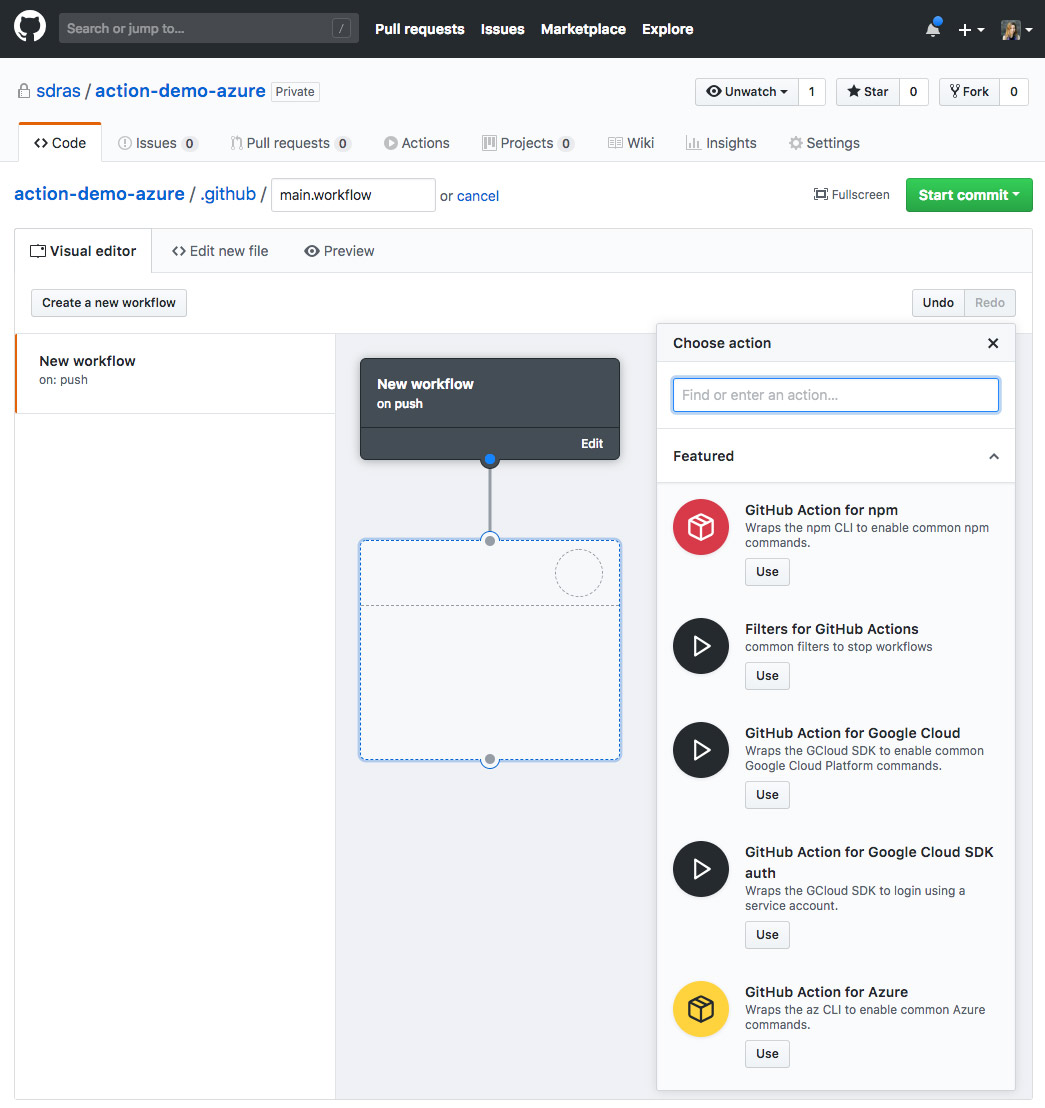Screen dimensions: 1045x1108
Task: Use the Filters for GitHub Actions
Action: (x=767, y=676)
